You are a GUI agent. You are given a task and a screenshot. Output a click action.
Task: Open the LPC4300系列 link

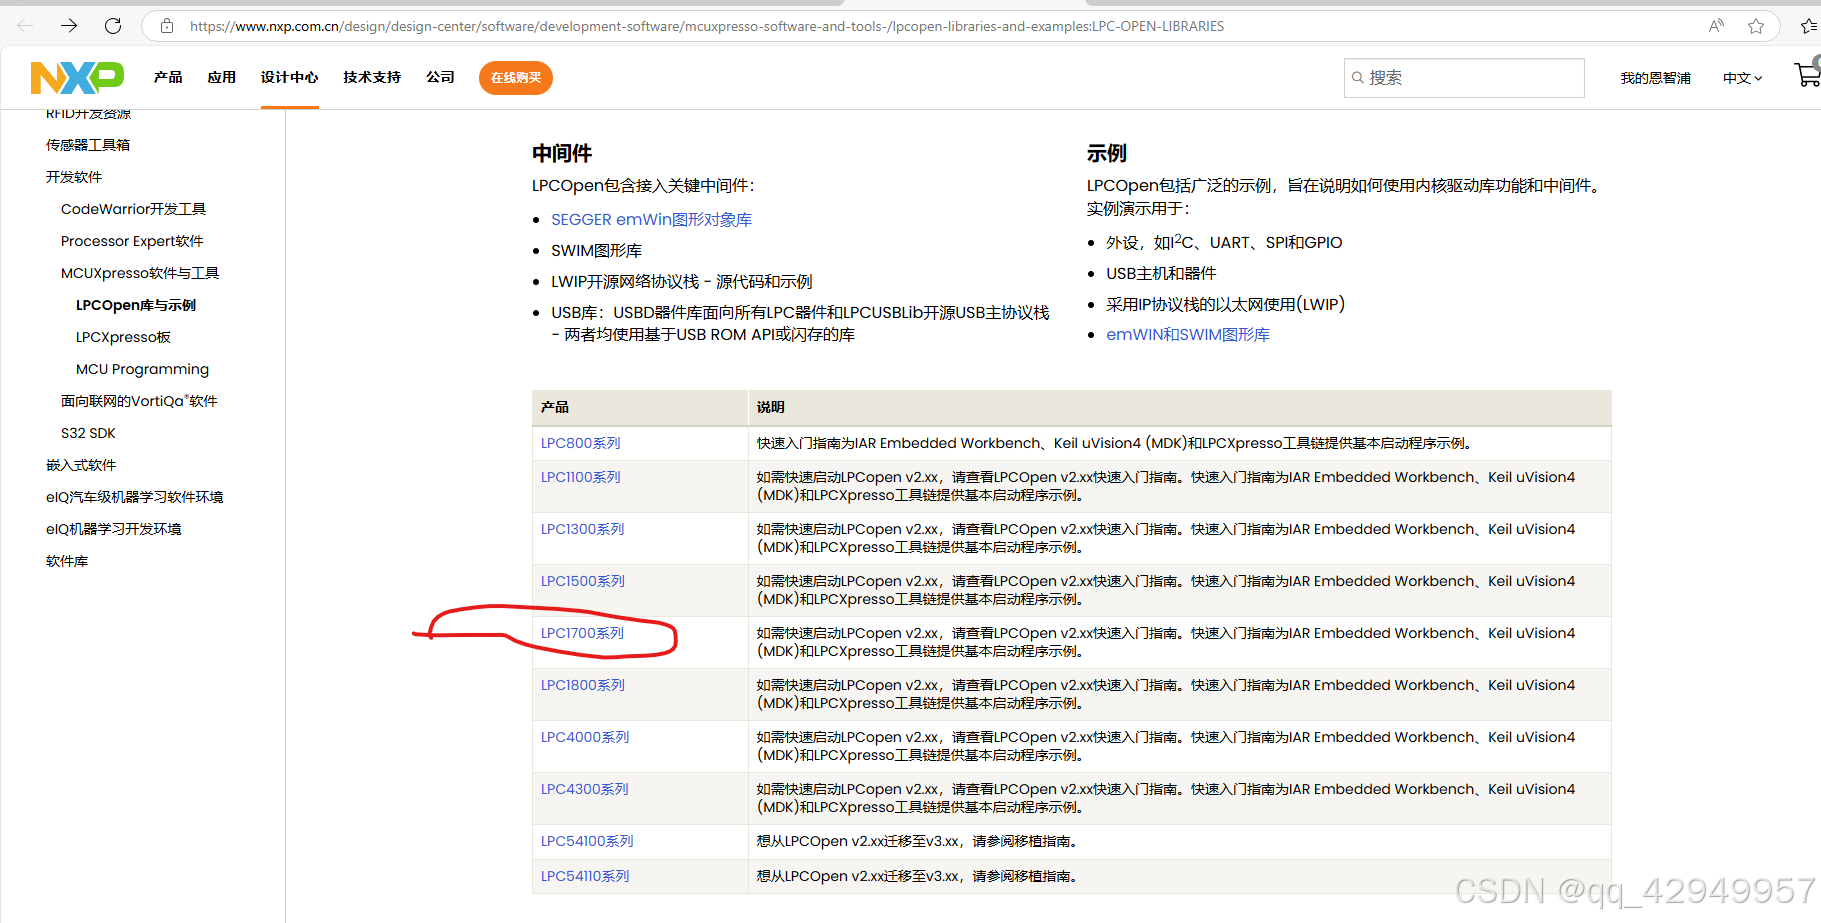[x=585, y=789]
